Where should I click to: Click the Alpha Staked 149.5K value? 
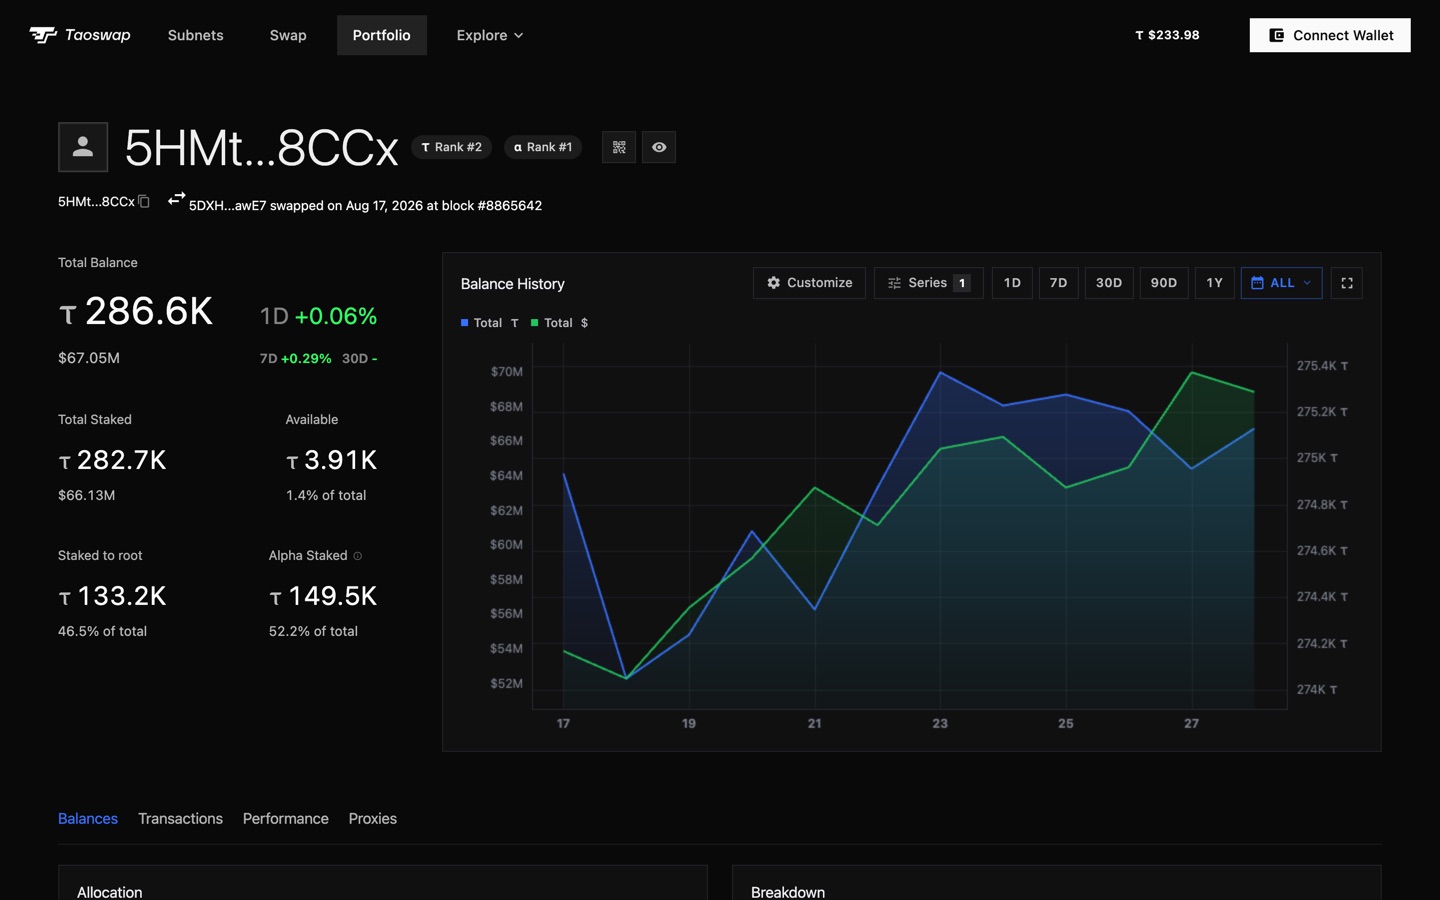[323, 596]
